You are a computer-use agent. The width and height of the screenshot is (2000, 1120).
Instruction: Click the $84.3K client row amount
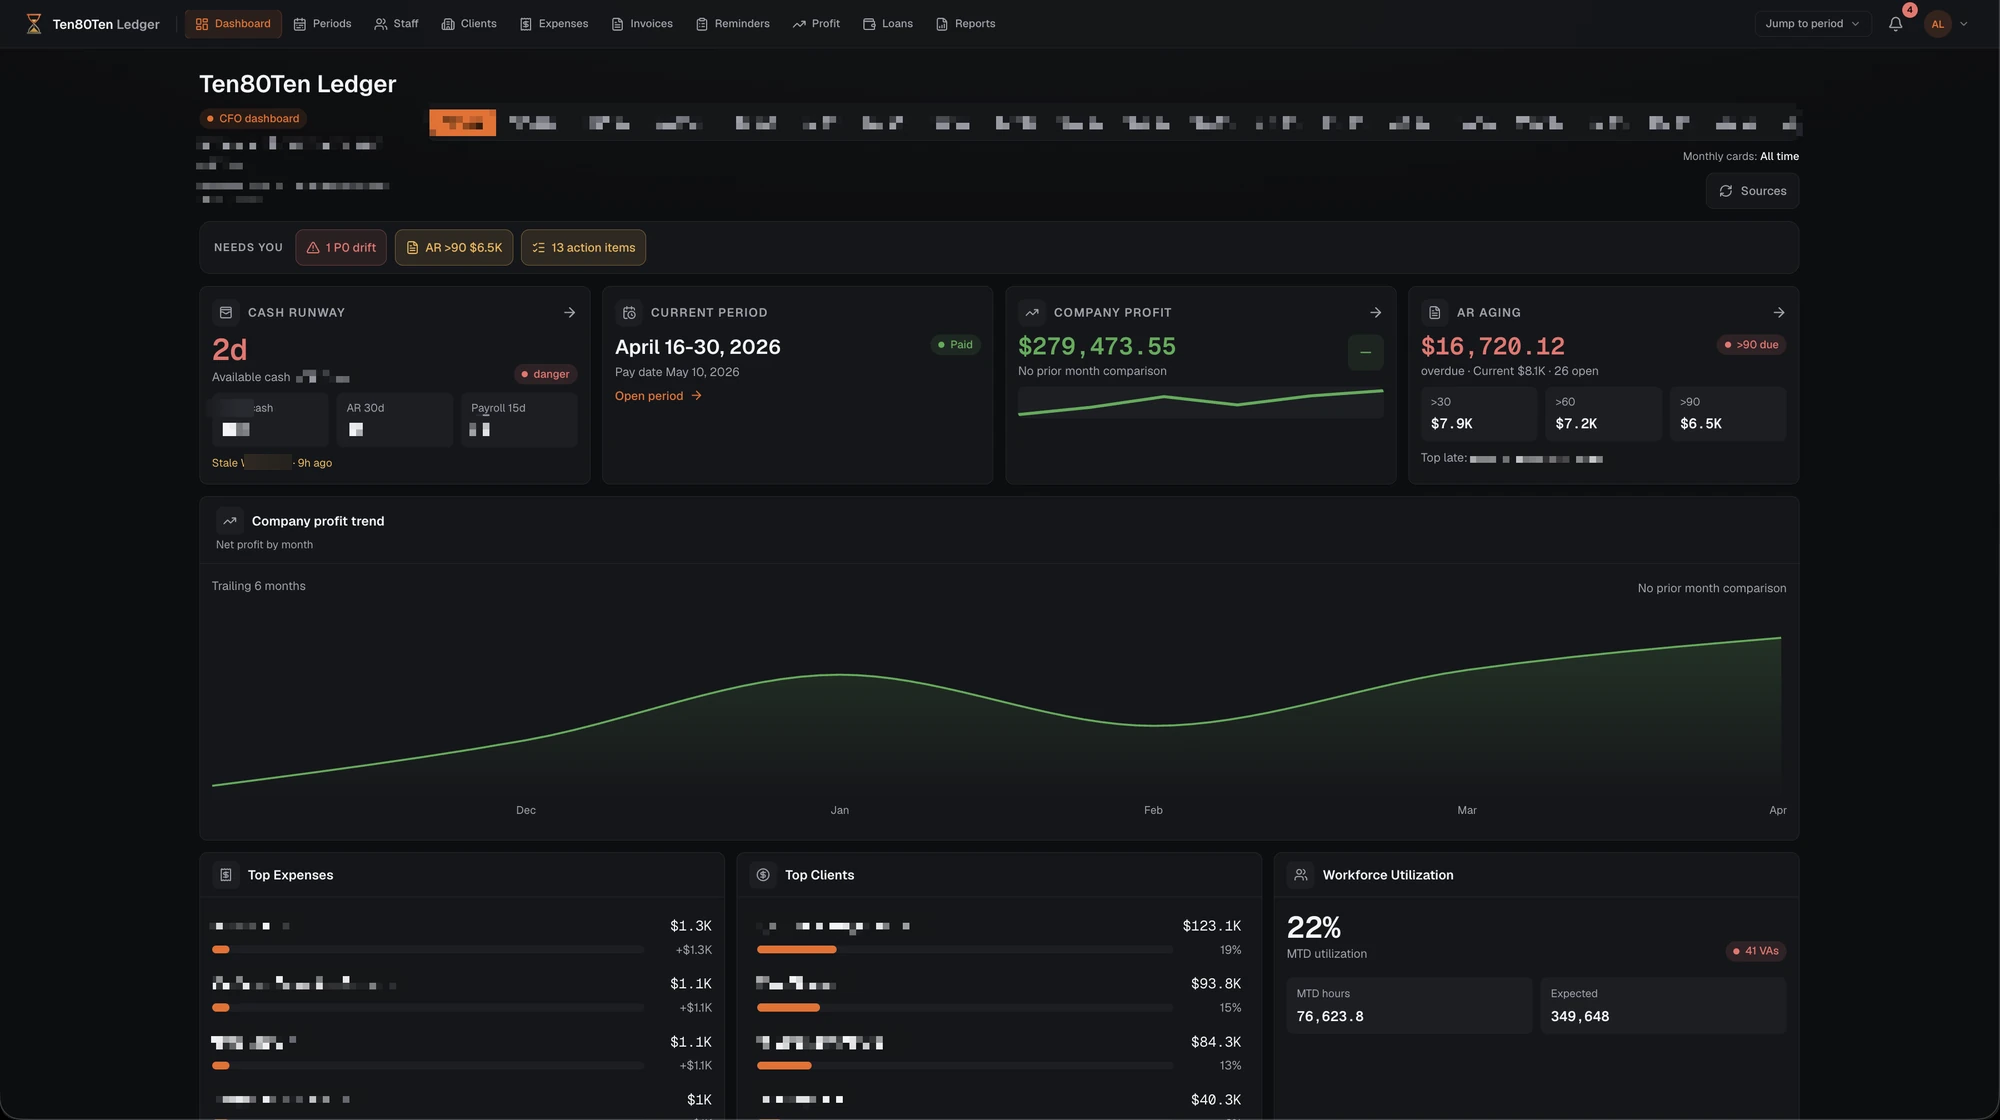[1216, 1043]
